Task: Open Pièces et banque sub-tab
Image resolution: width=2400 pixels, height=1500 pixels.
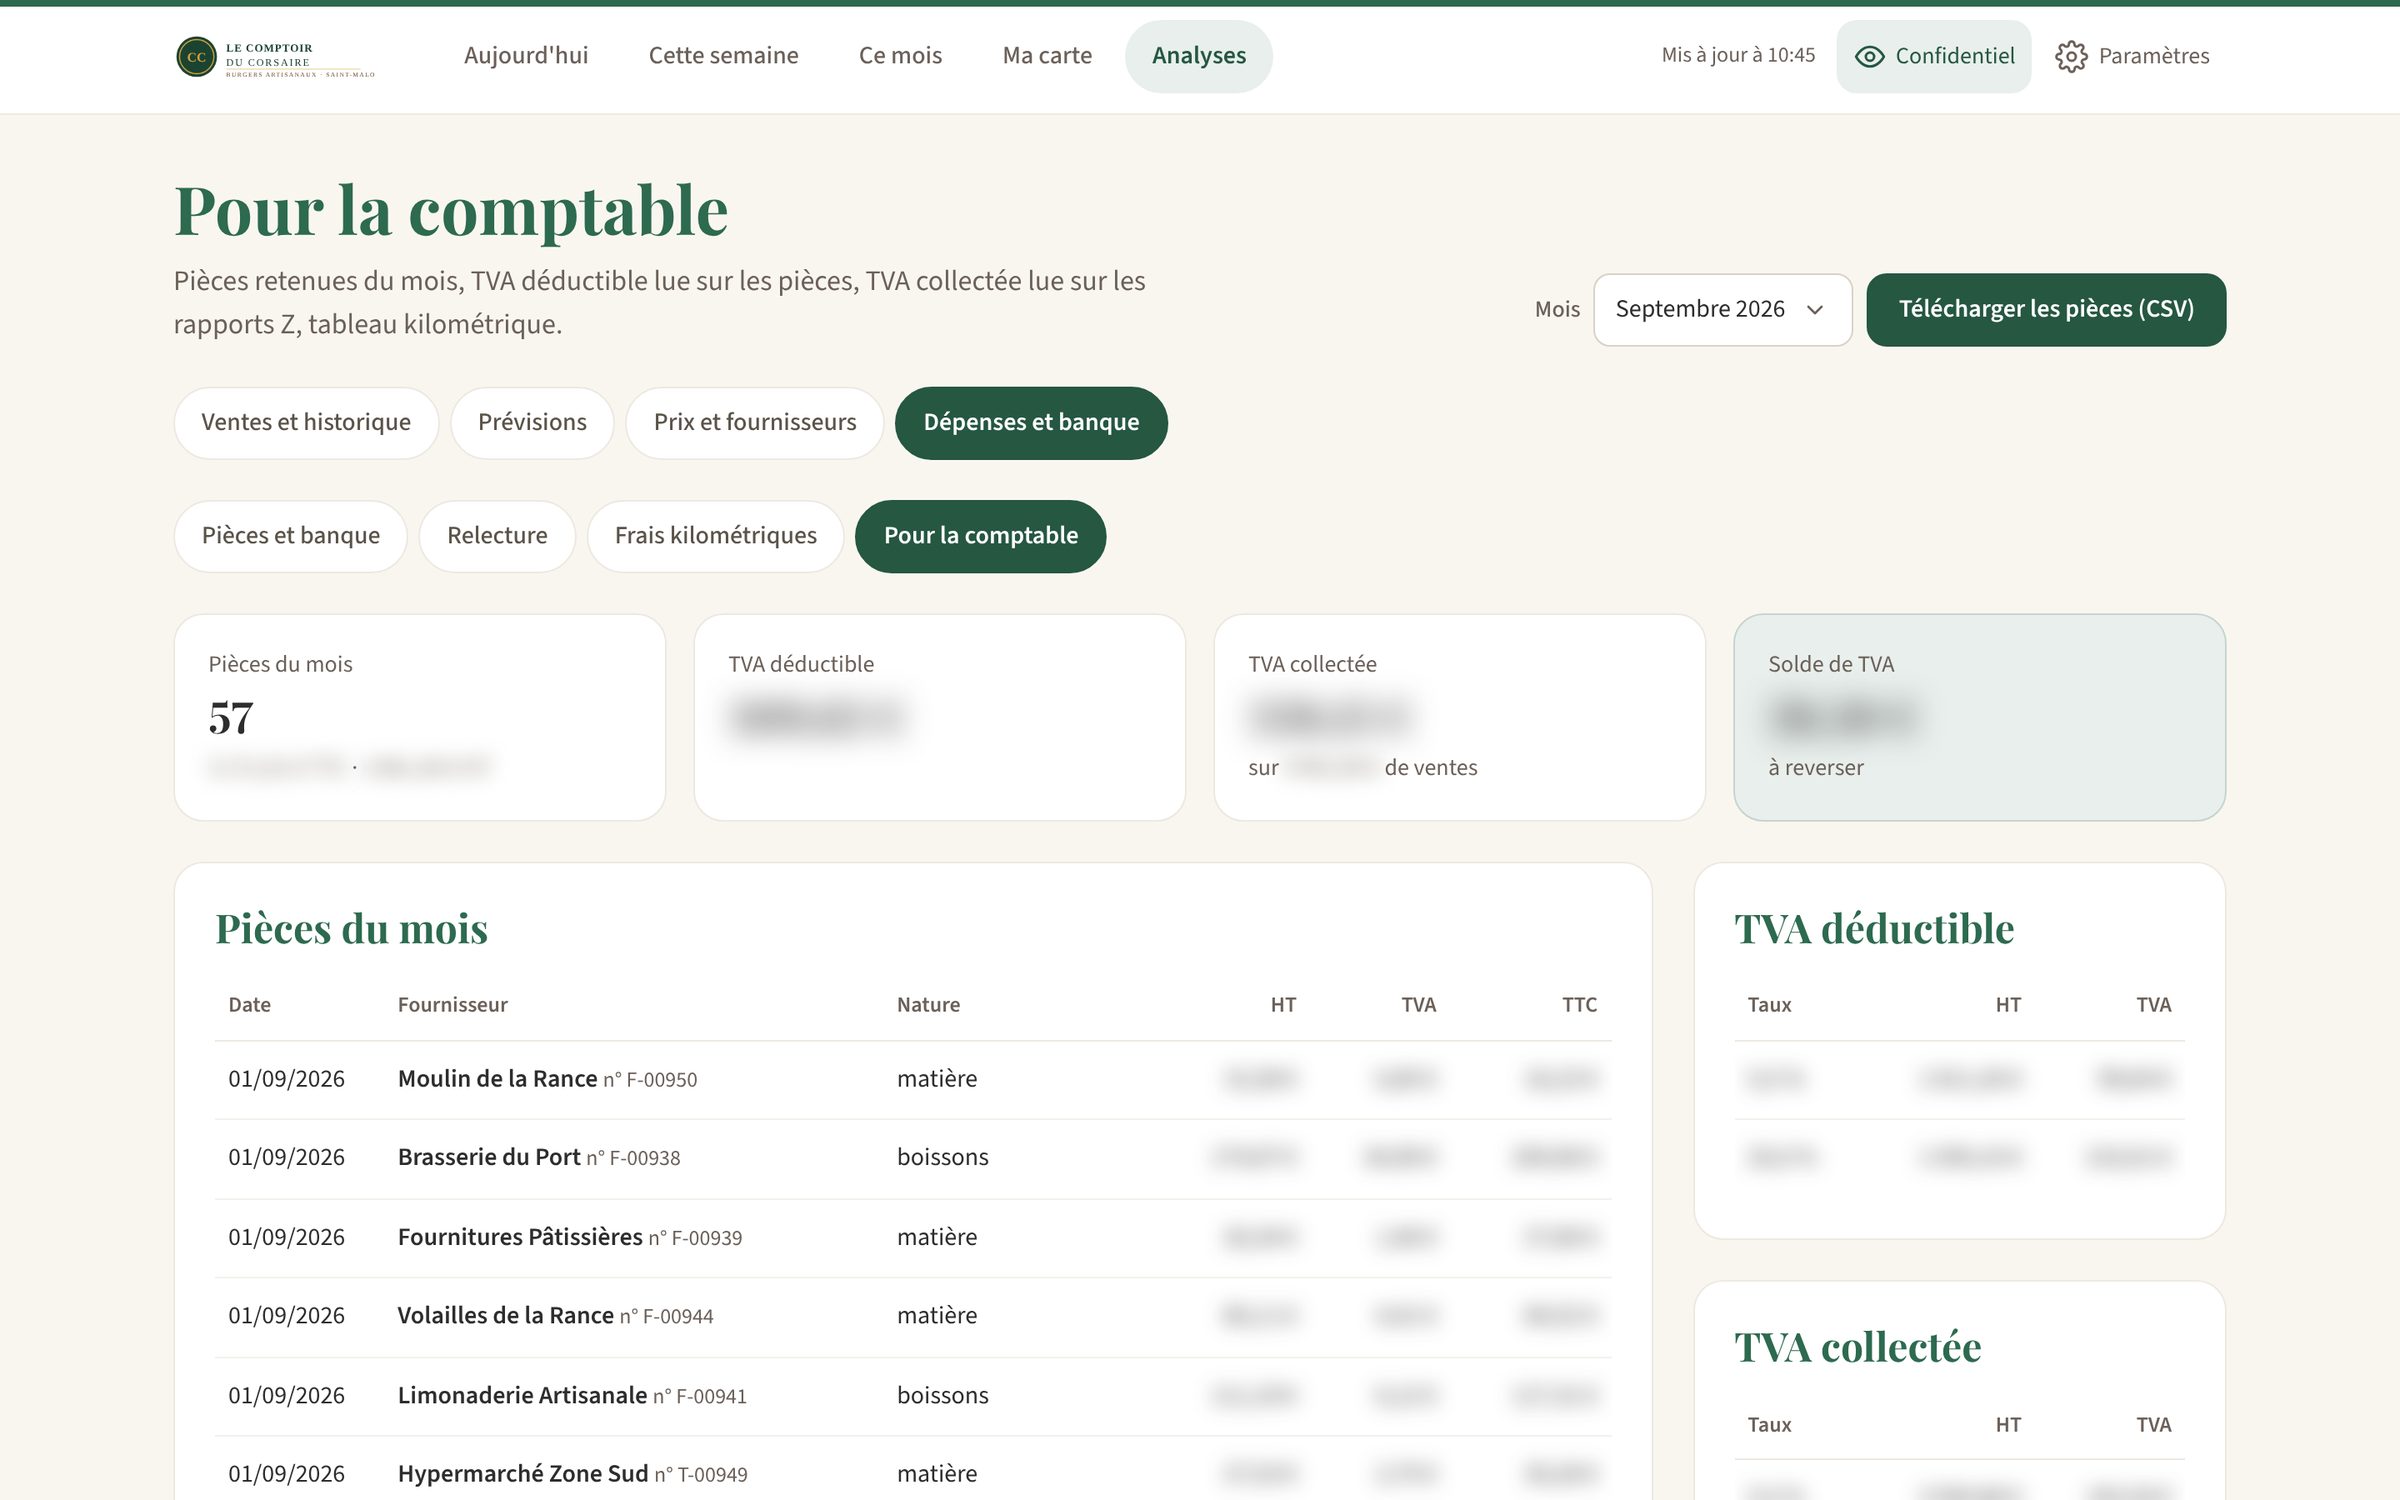Action: (x=291, y=536)
